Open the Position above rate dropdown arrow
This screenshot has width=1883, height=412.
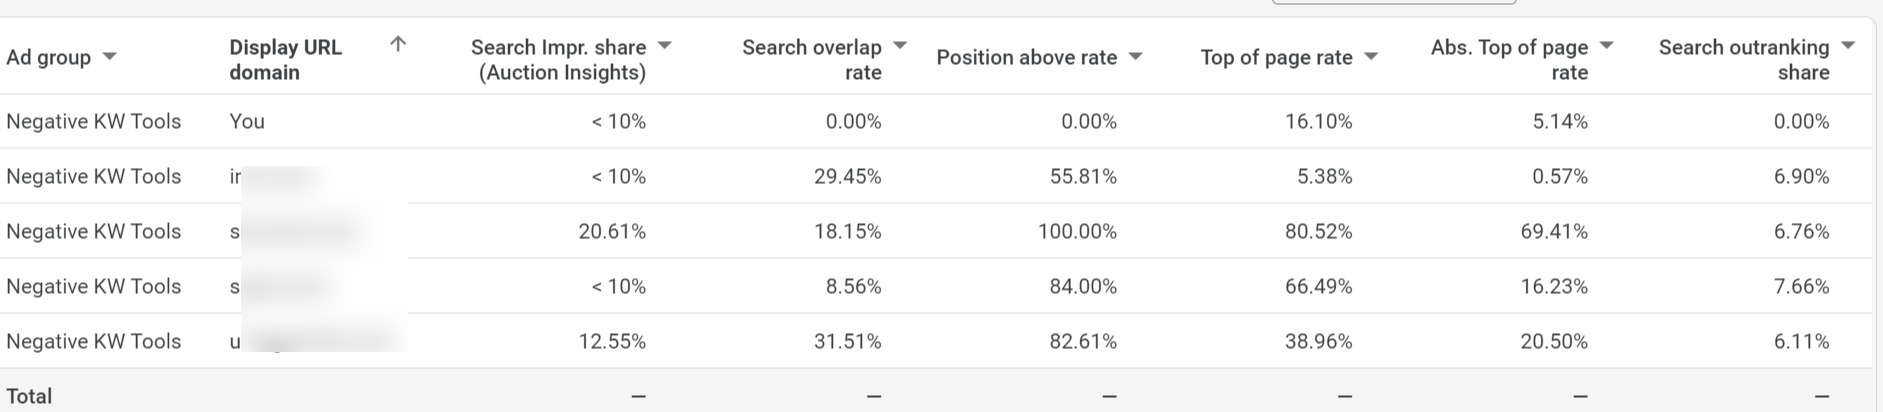[1136, 57]
